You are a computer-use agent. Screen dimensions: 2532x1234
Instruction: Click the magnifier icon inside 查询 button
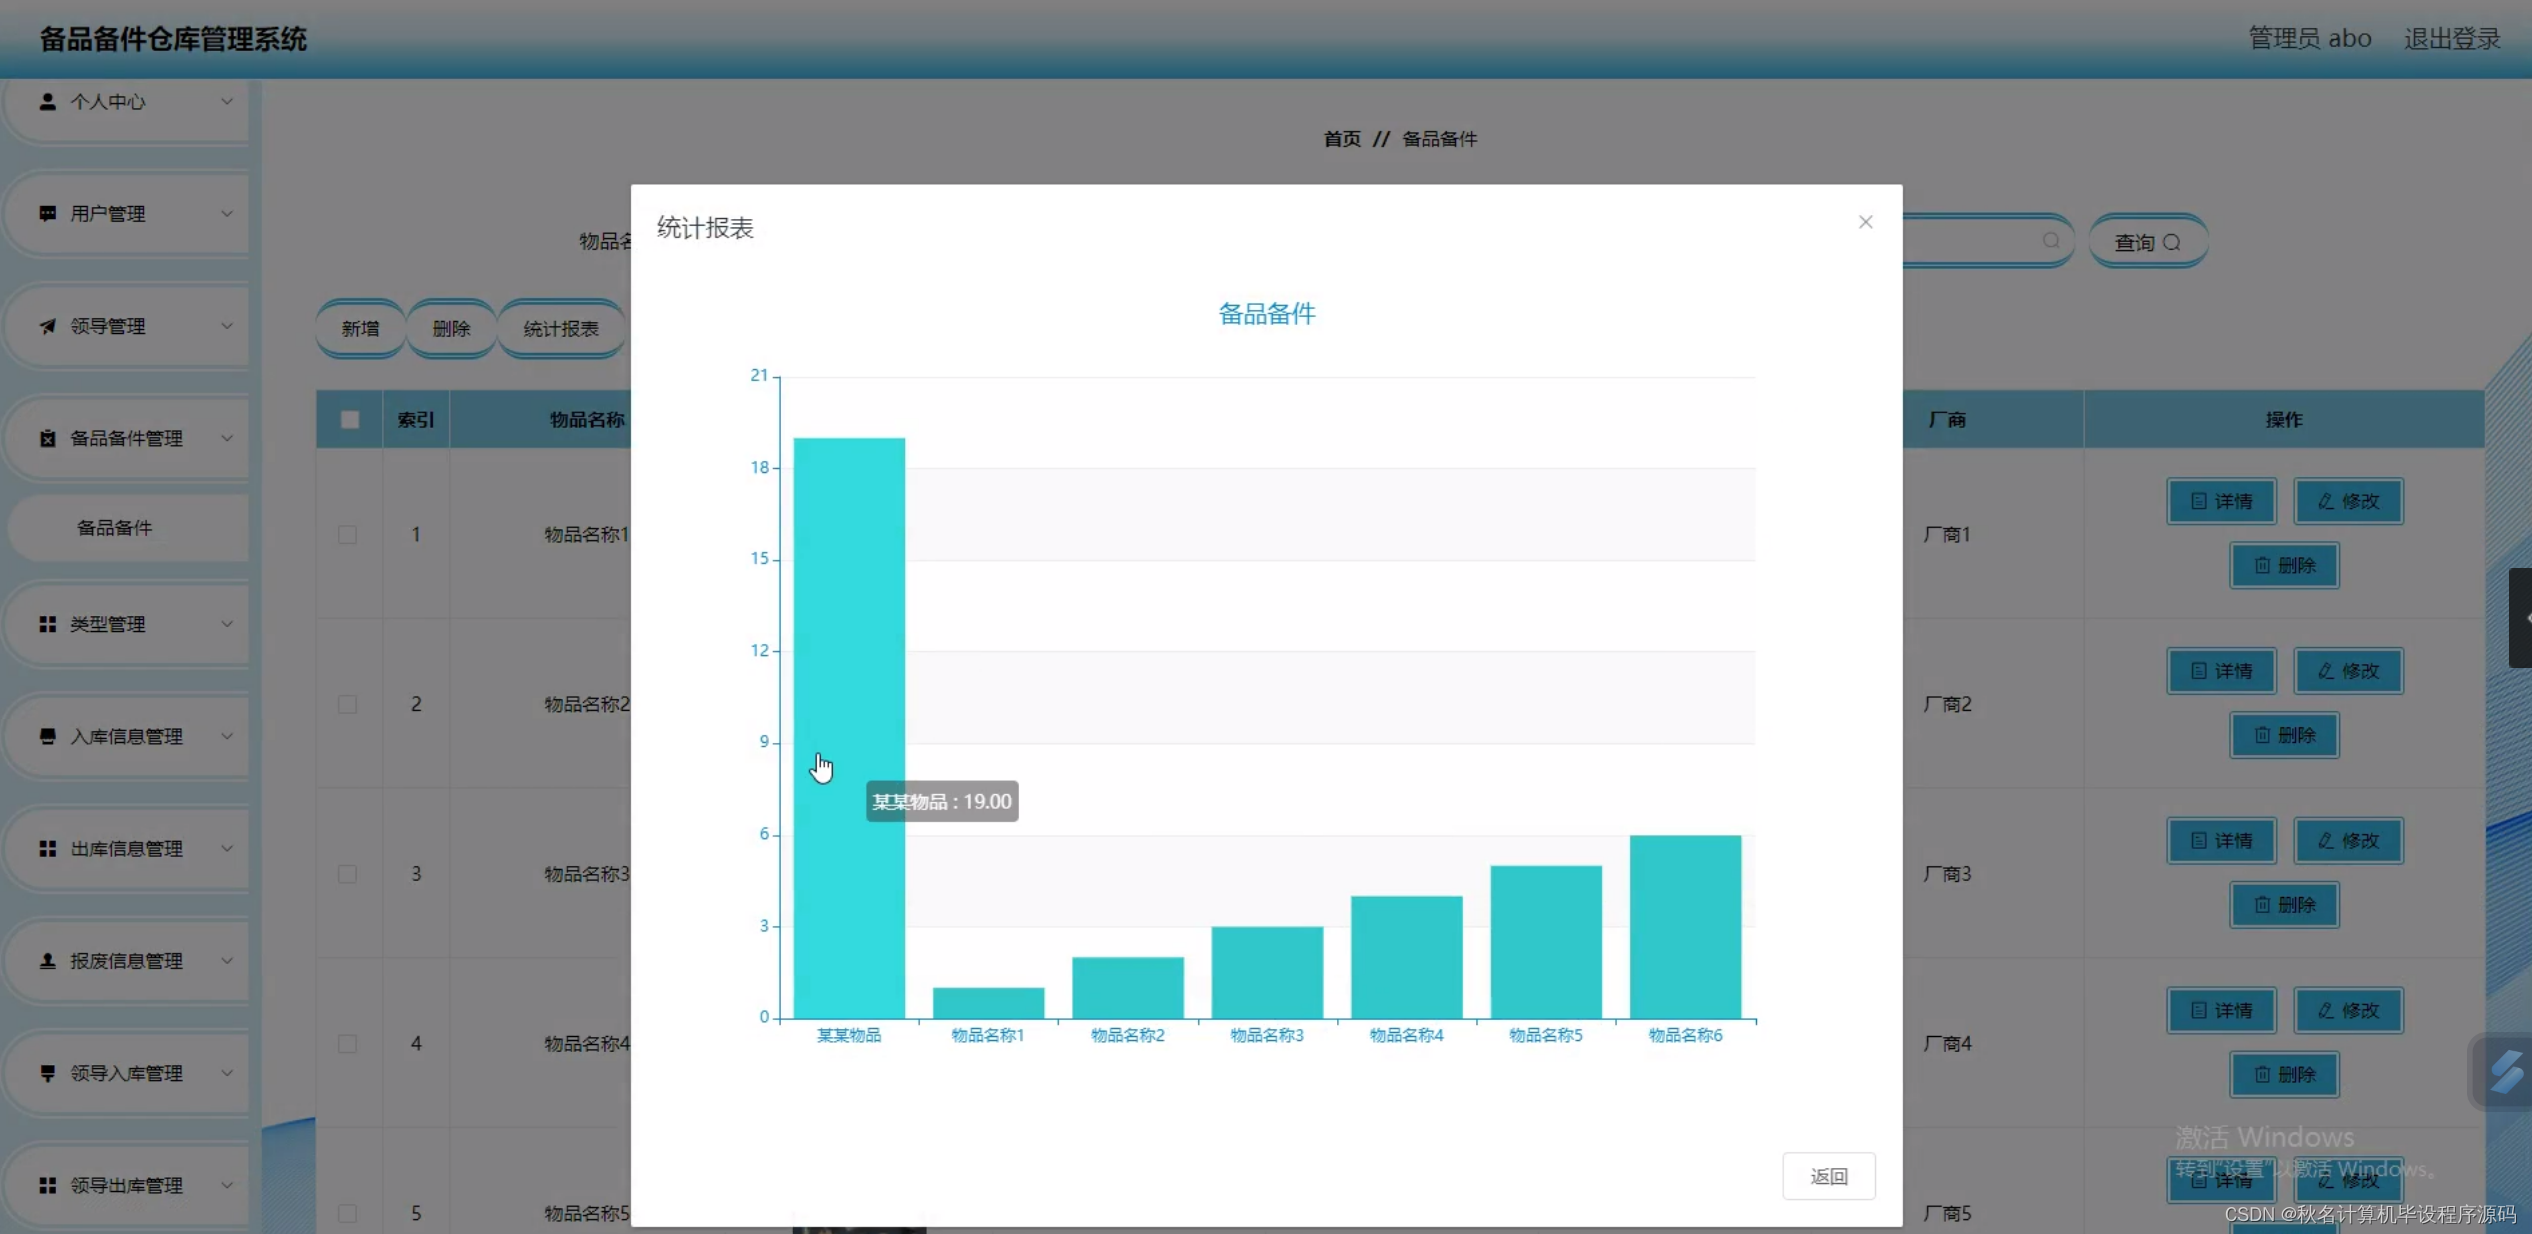2170,241
